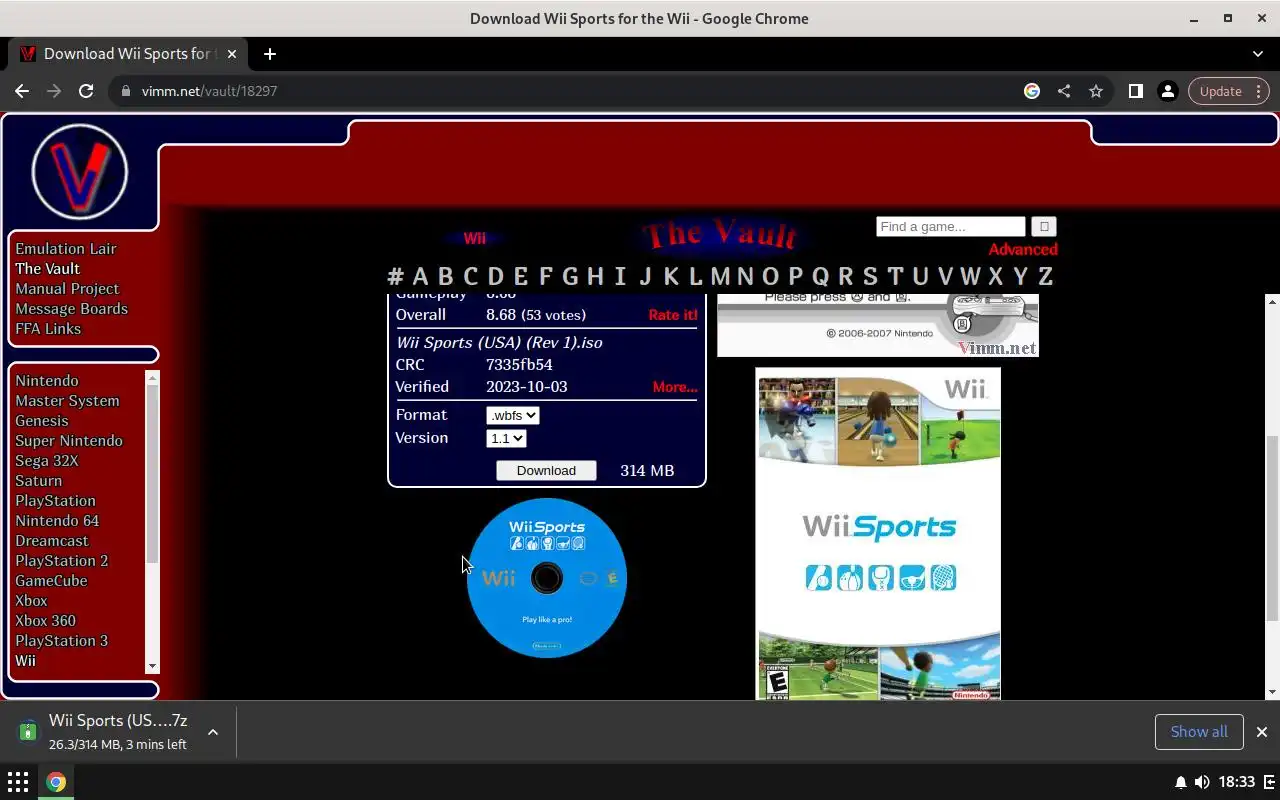Click the Download button
The image size is (1280, 800).
[546, 470]
